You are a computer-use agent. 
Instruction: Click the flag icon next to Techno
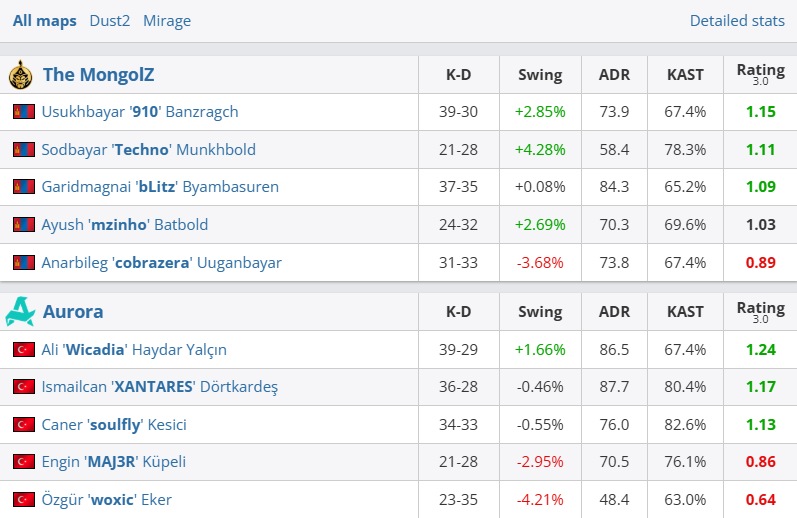point(24,150)
